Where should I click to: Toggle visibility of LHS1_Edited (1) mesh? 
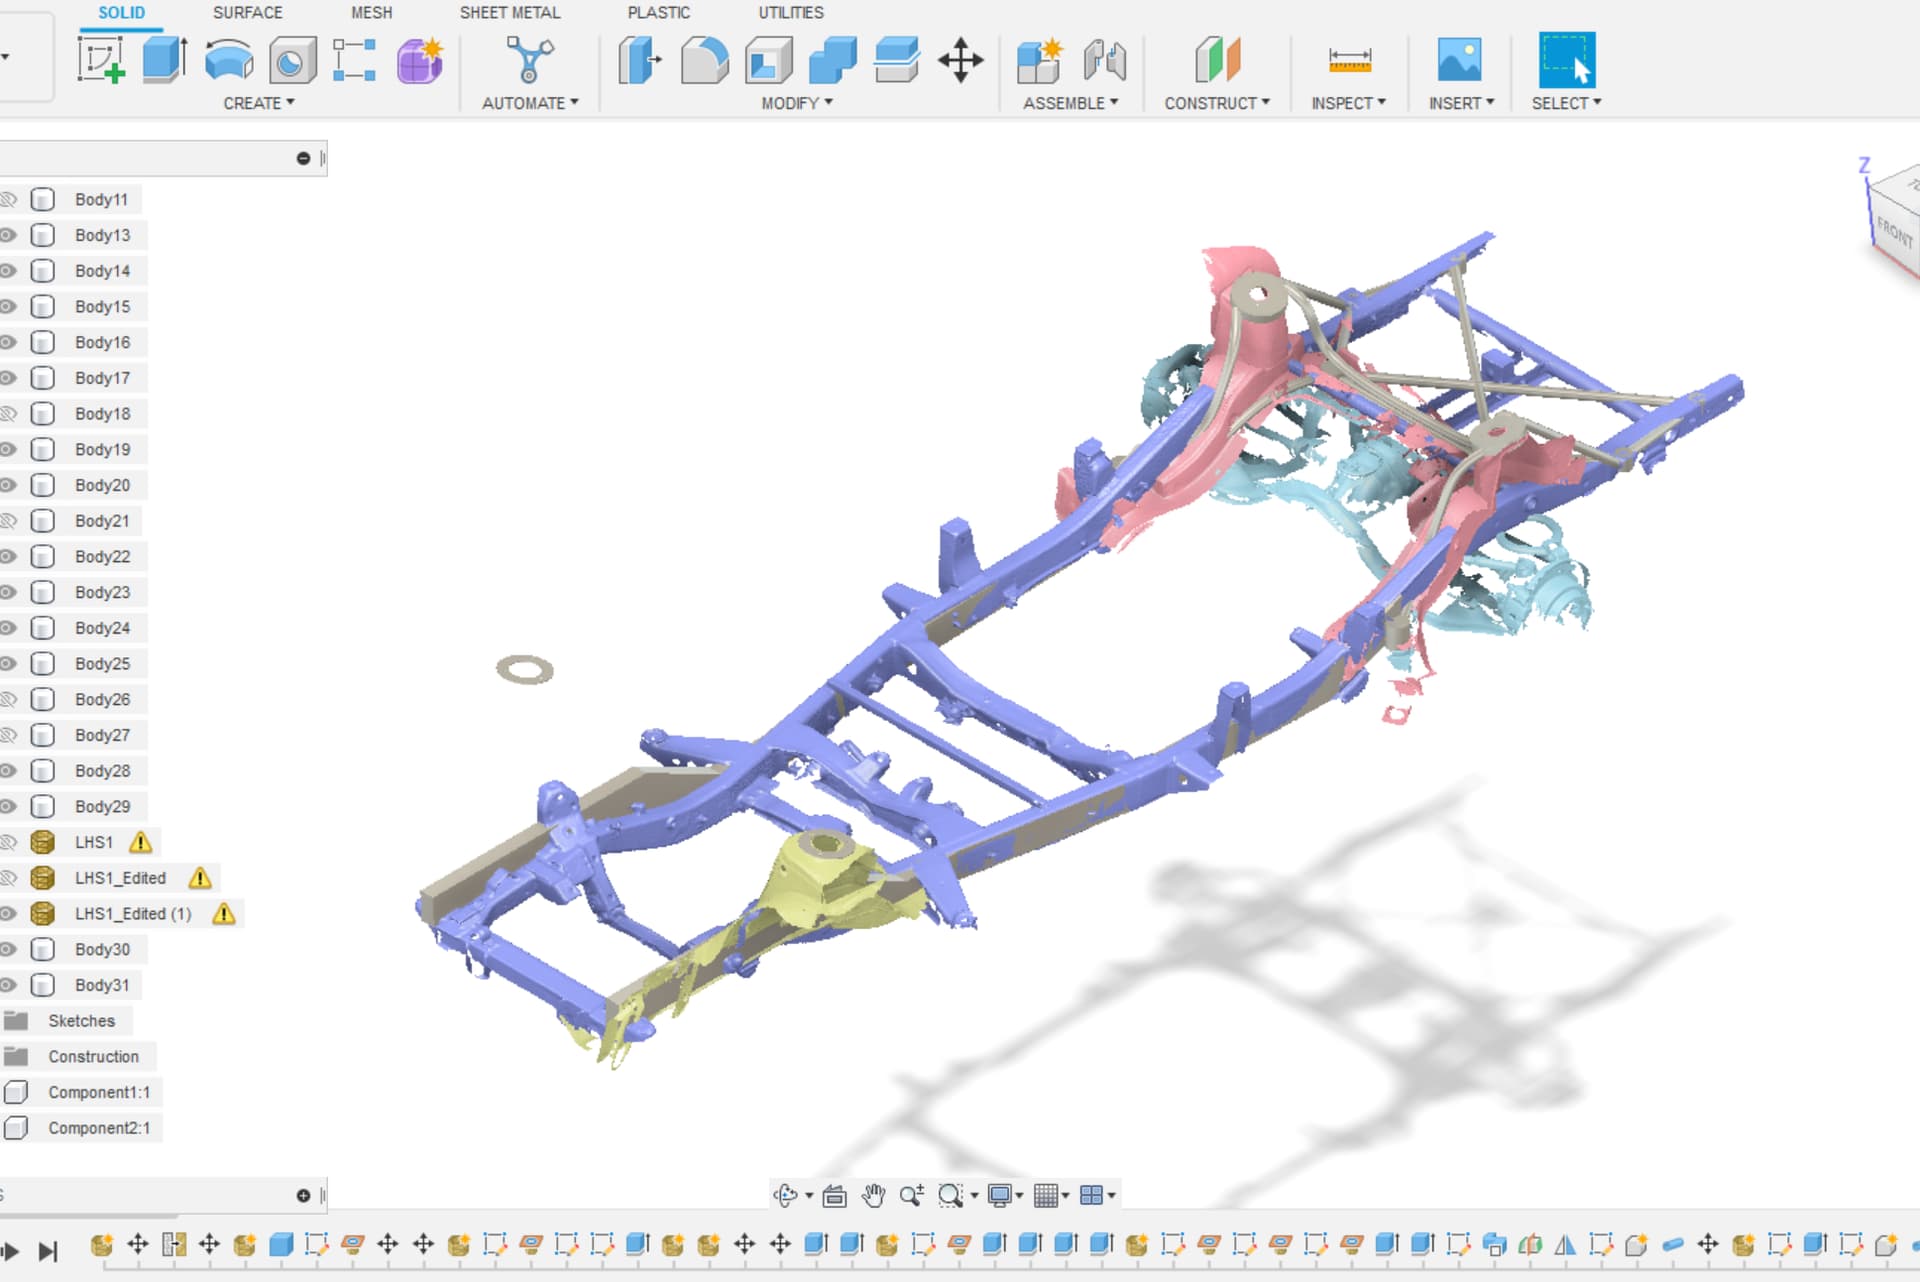pos(8,913)
